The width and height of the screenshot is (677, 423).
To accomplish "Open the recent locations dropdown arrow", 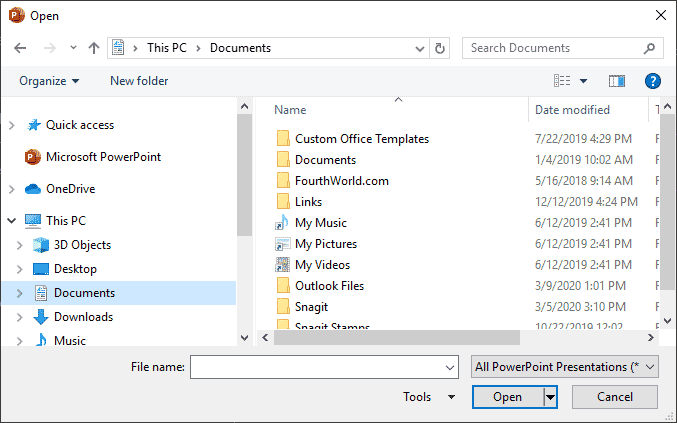I will [73, 48].
